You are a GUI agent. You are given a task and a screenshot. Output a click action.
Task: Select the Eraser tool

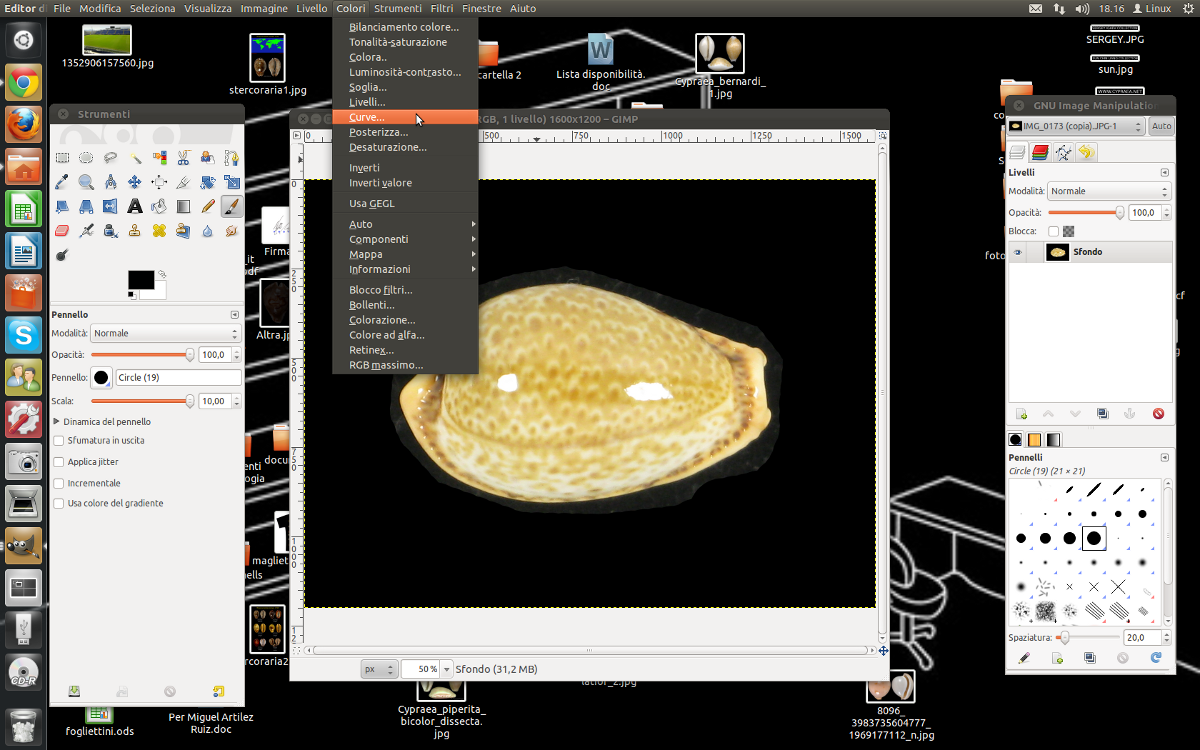[x=62, y=231]
